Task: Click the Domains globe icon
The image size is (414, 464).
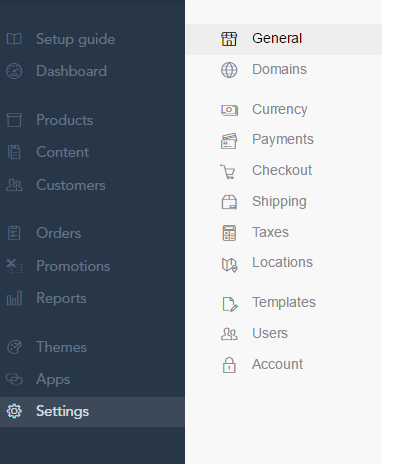Action: tap(229, 70)
